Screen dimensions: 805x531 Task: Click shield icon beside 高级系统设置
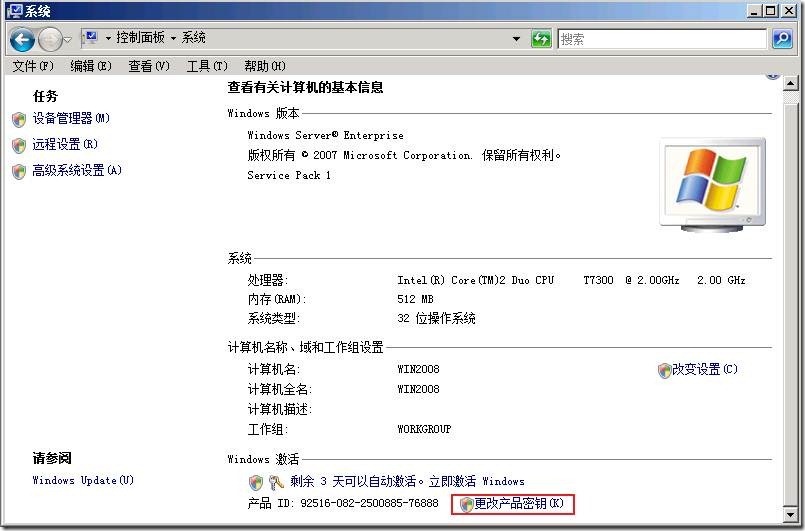tap(19, 171)
